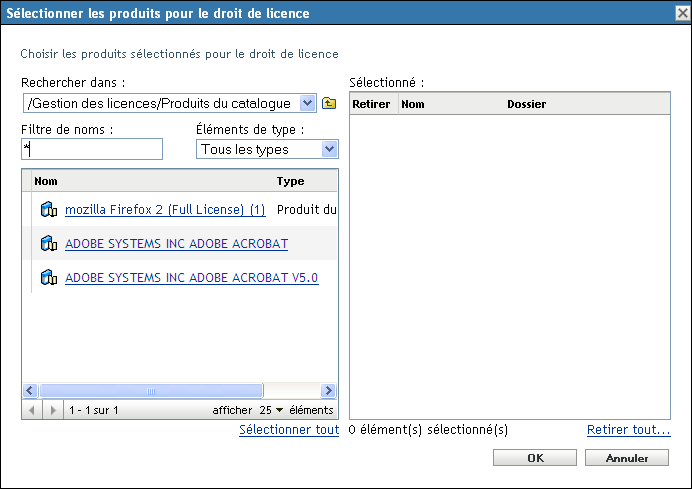Click the mozilla Firefox 2 product icon

coord(49,210)
